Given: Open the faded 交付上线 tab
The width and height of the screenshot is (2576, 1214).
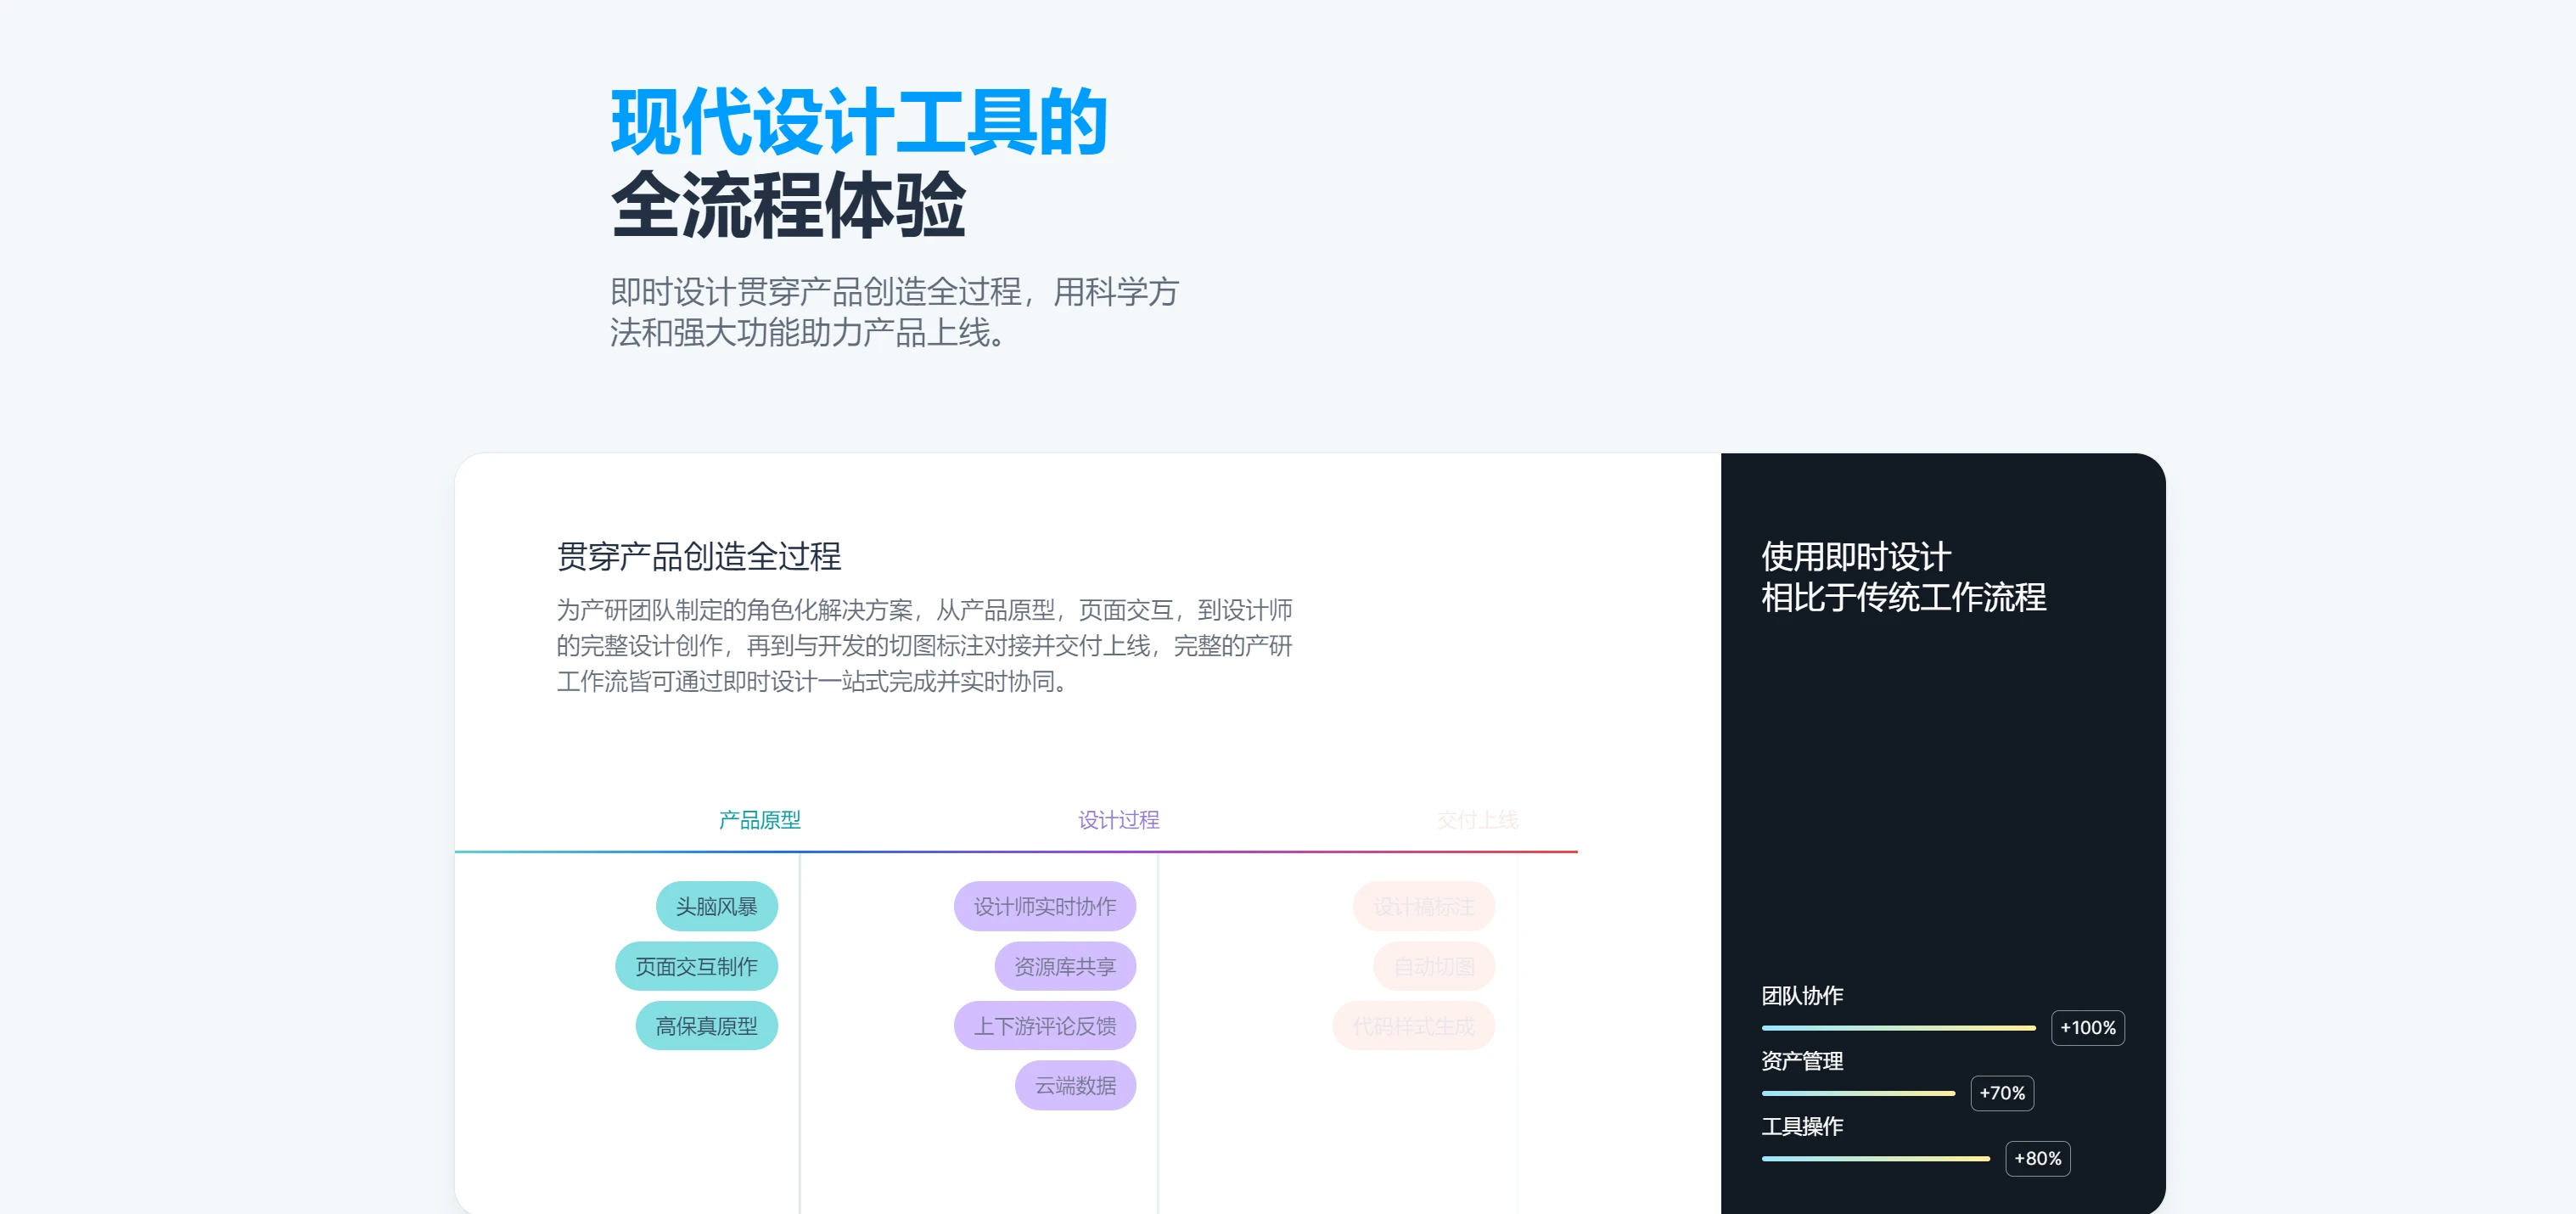Looking at the screenshot, I should [1477, 820].
